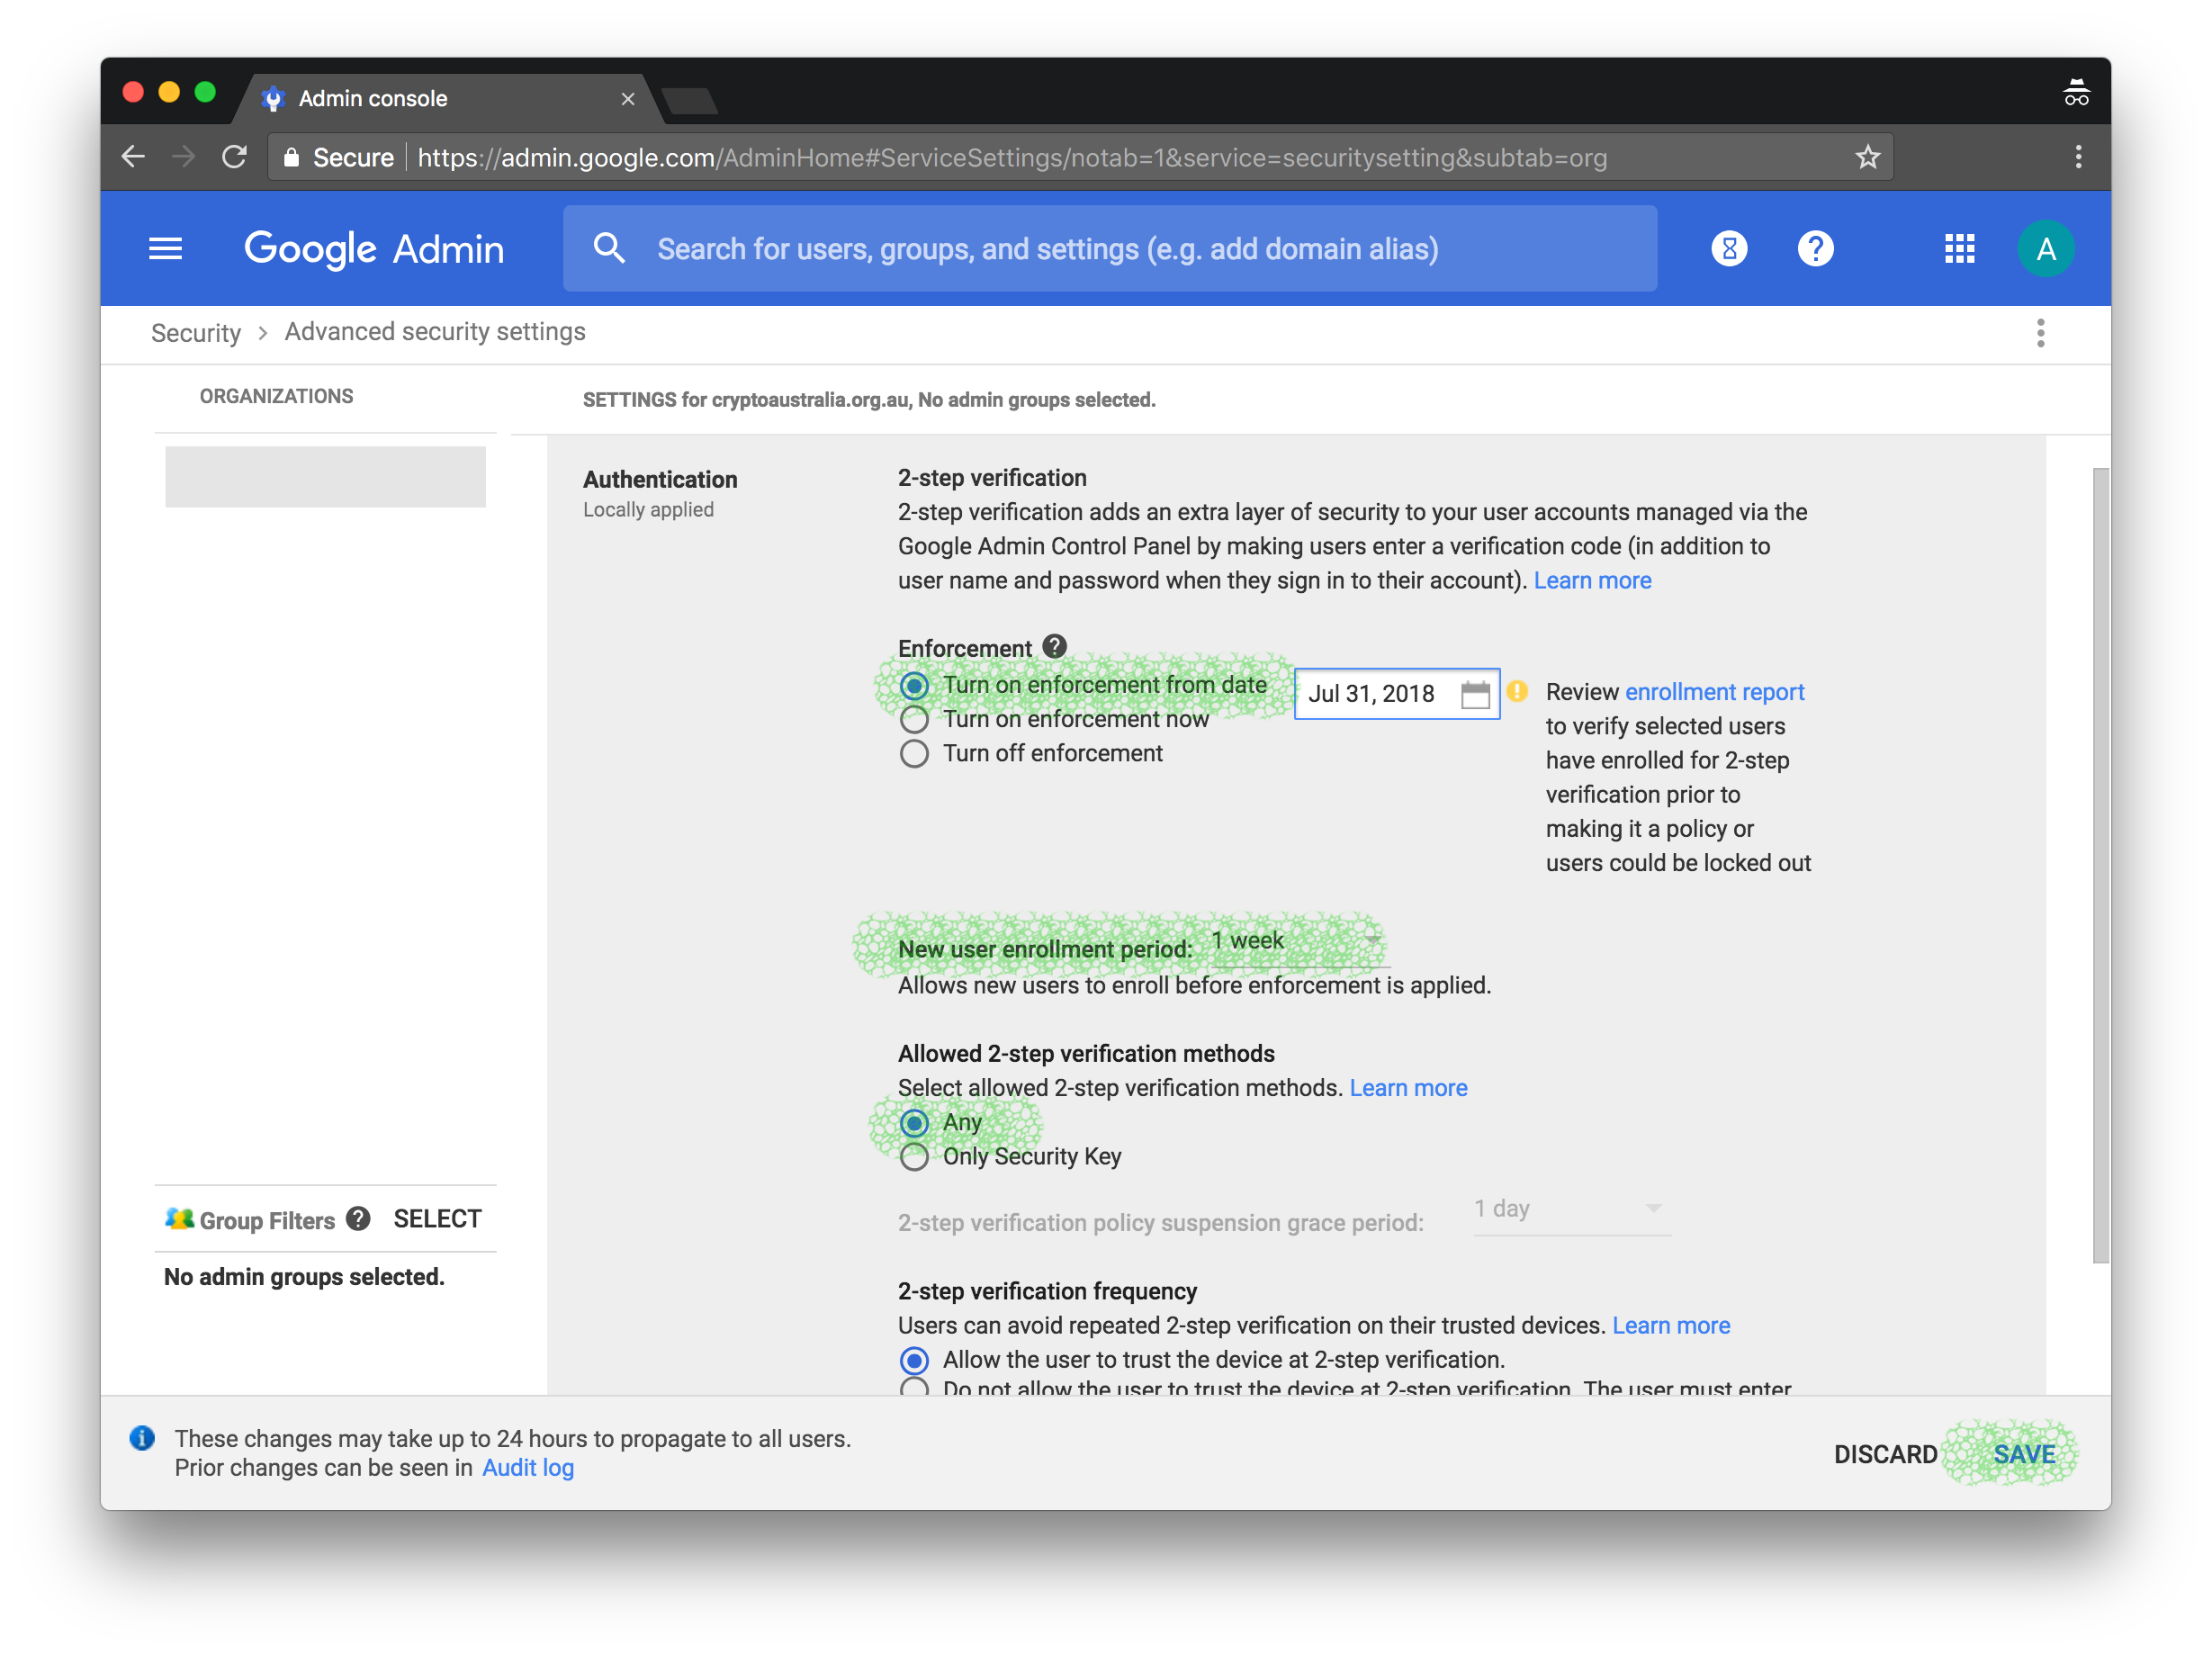Viewport: 2212px width, 1654px height.
Task: Open the Google apps grid
Action: [1959, 248]
